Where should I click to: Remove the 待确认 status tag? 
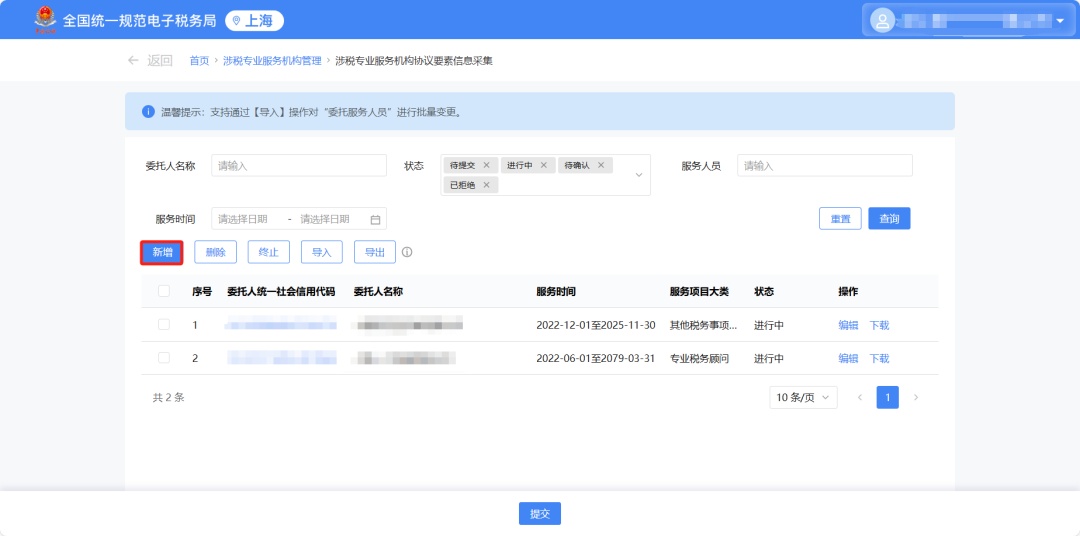pos(601,165)
